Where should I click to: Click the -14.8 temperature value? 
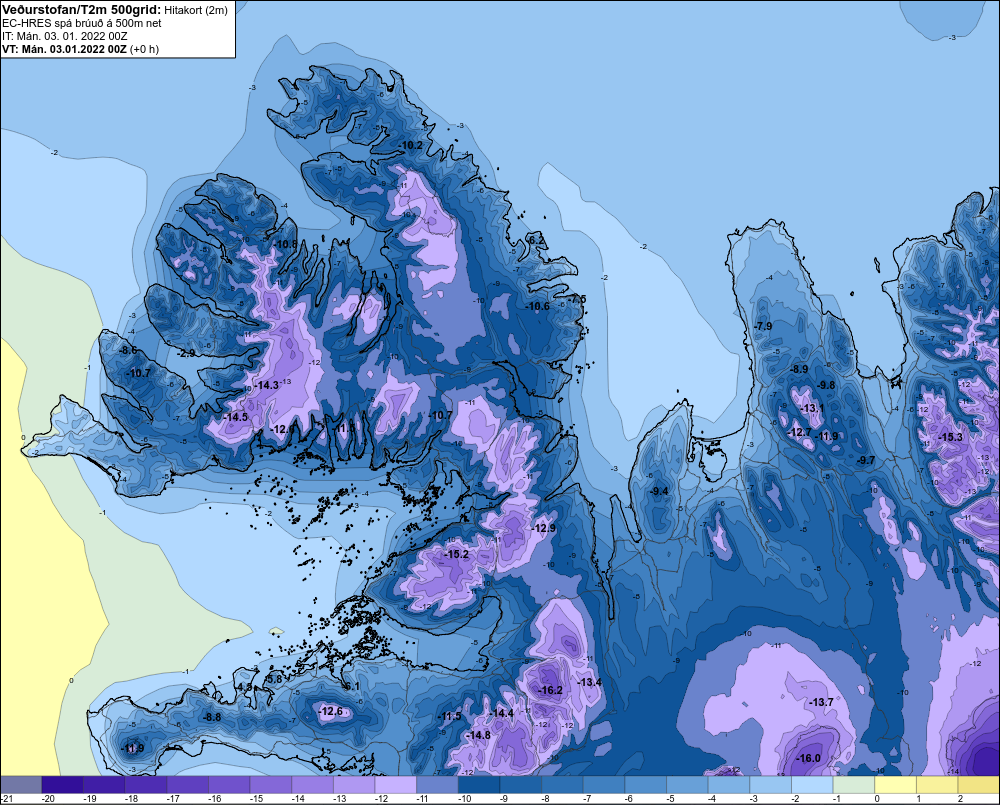(478, 735)
